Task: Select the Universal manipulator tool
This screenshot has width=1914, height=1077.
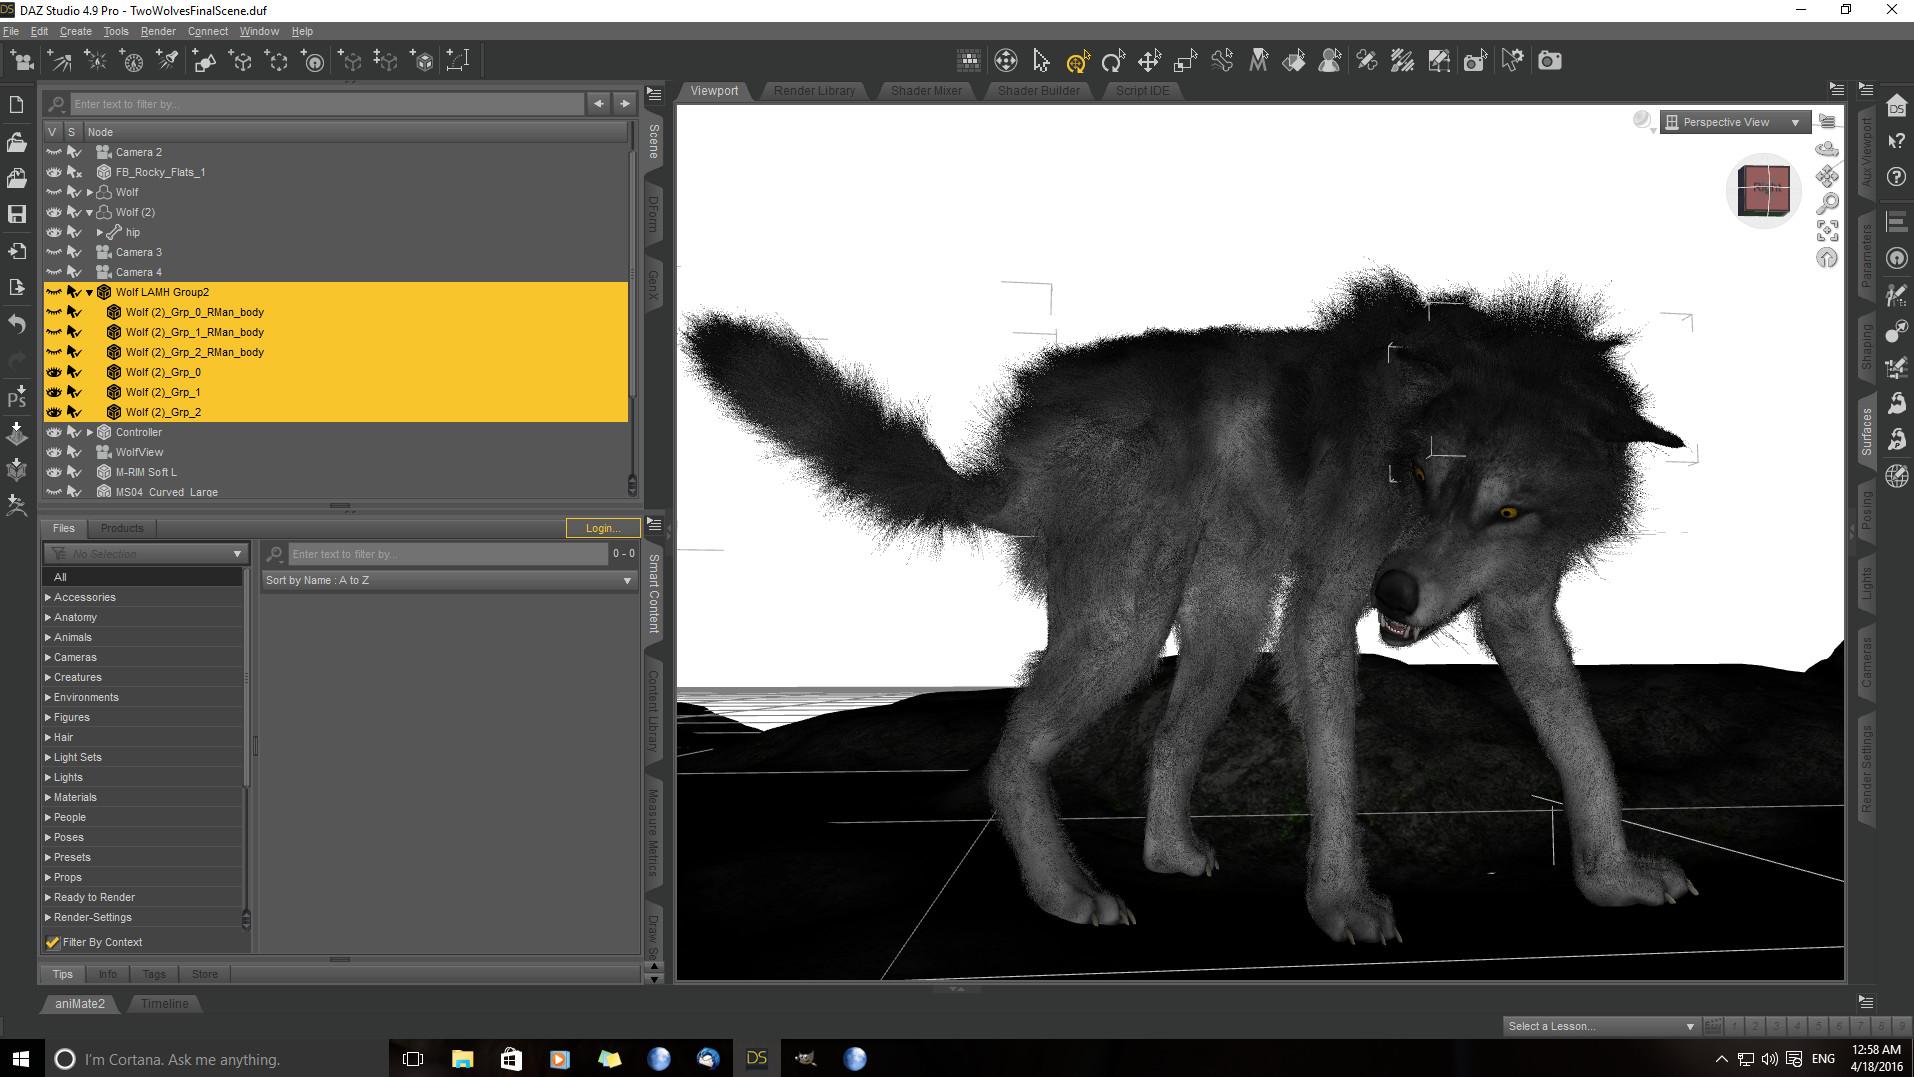Action: point(1077,61)
